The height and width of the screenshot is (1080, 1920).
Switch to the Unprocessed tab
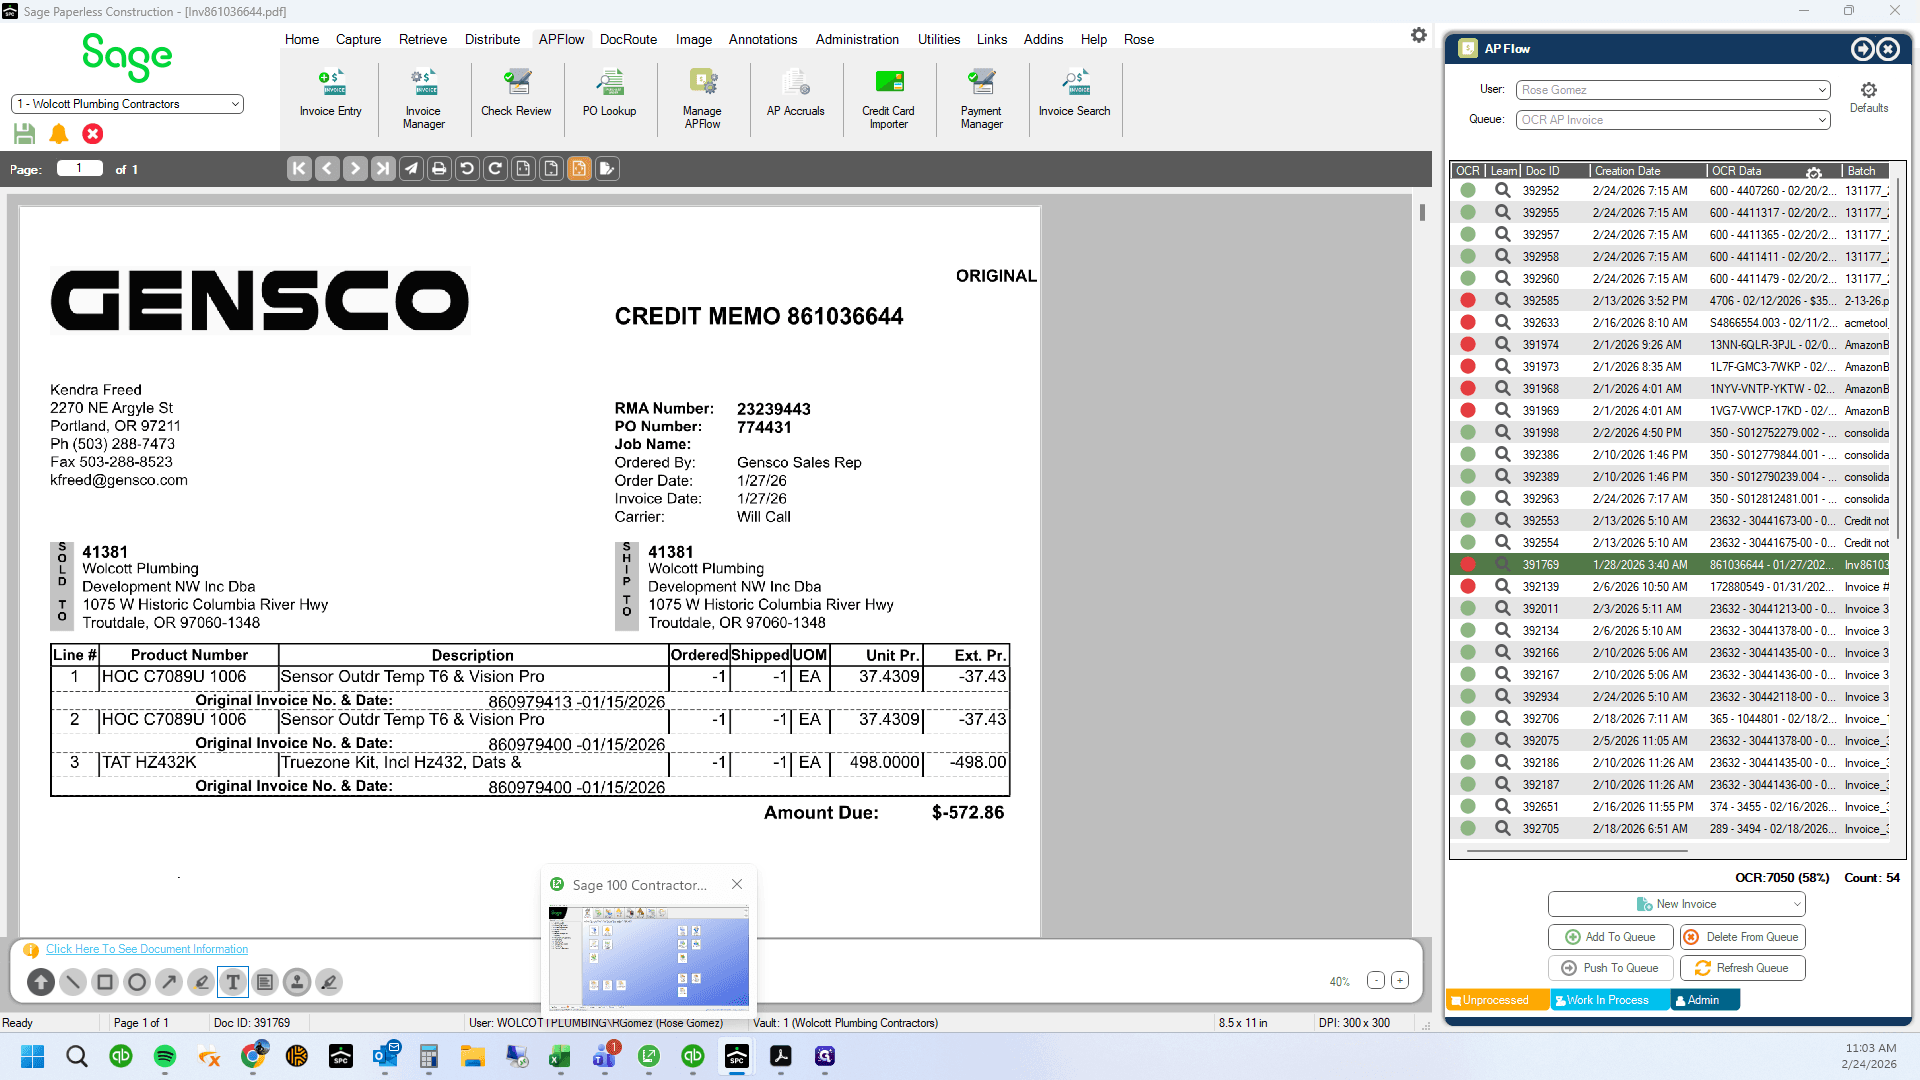click(x=1497, y=1000)
